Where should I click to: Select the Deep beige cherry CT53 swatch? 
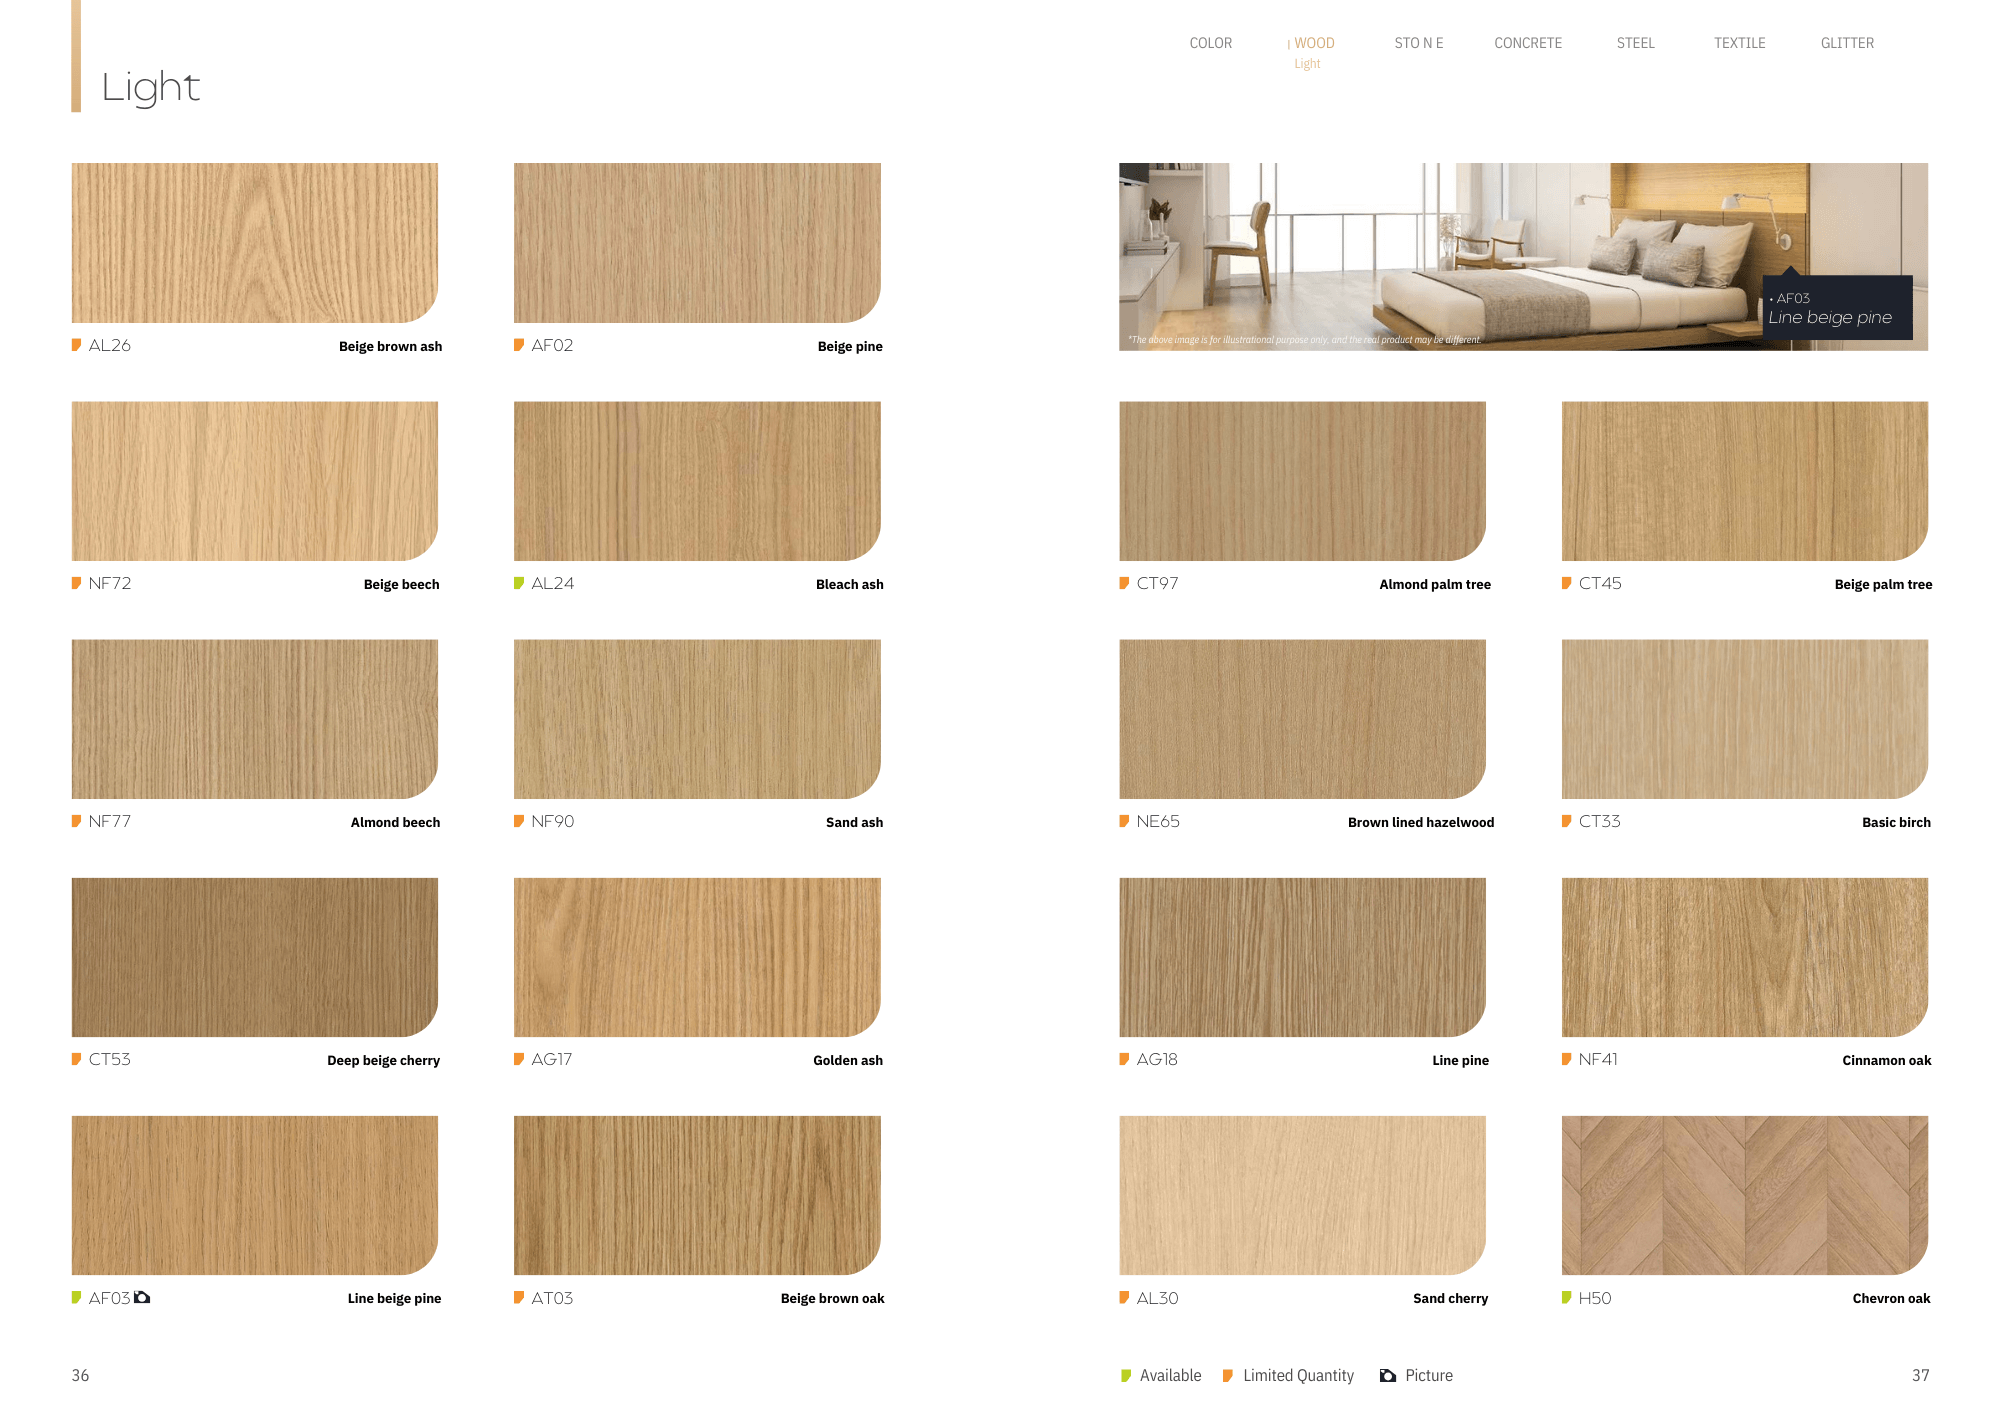255,957
